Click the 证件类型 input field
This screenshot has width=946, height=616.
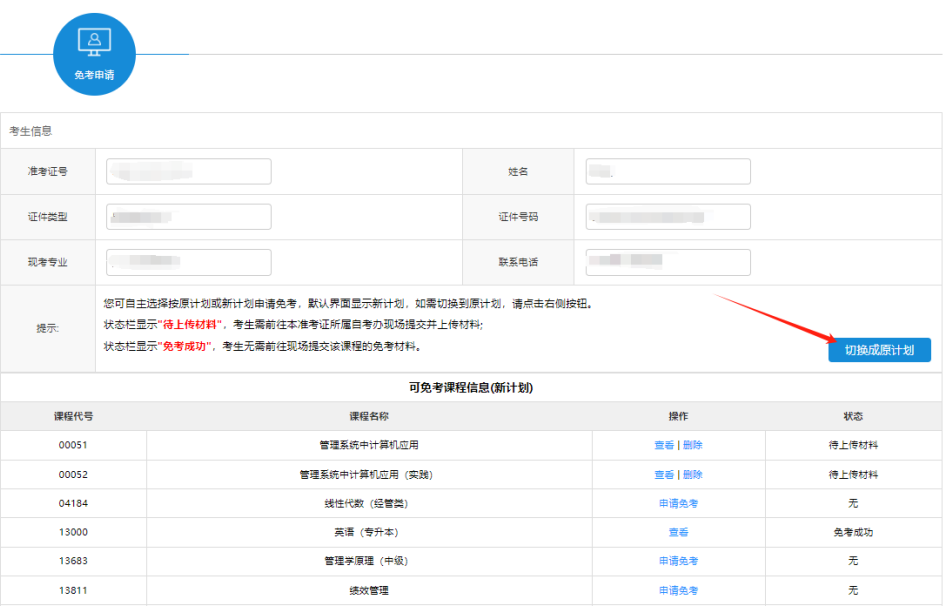point(188,216)
